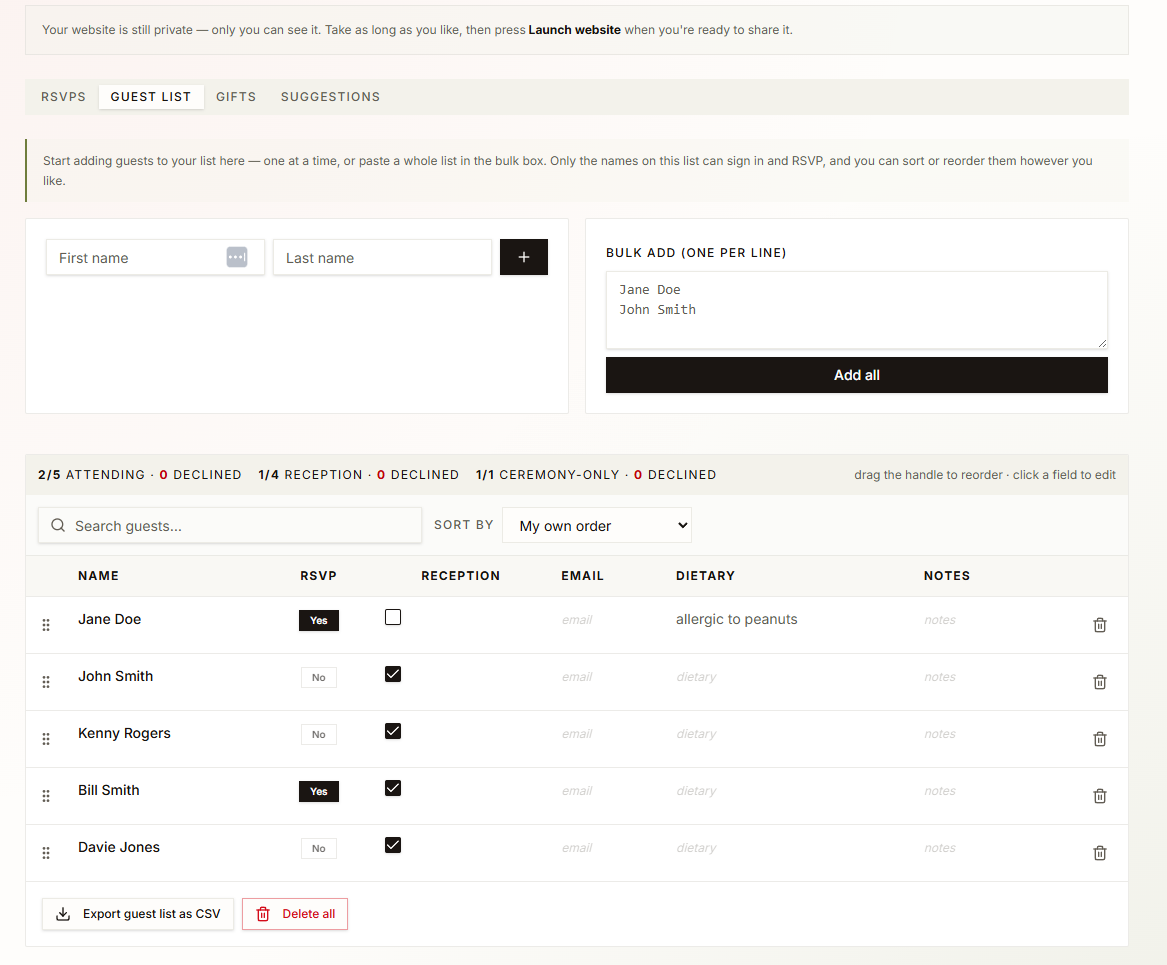The image size is (1167, 965).
Task: Edit Kenny Rogers email field
Action: point(577,734)
